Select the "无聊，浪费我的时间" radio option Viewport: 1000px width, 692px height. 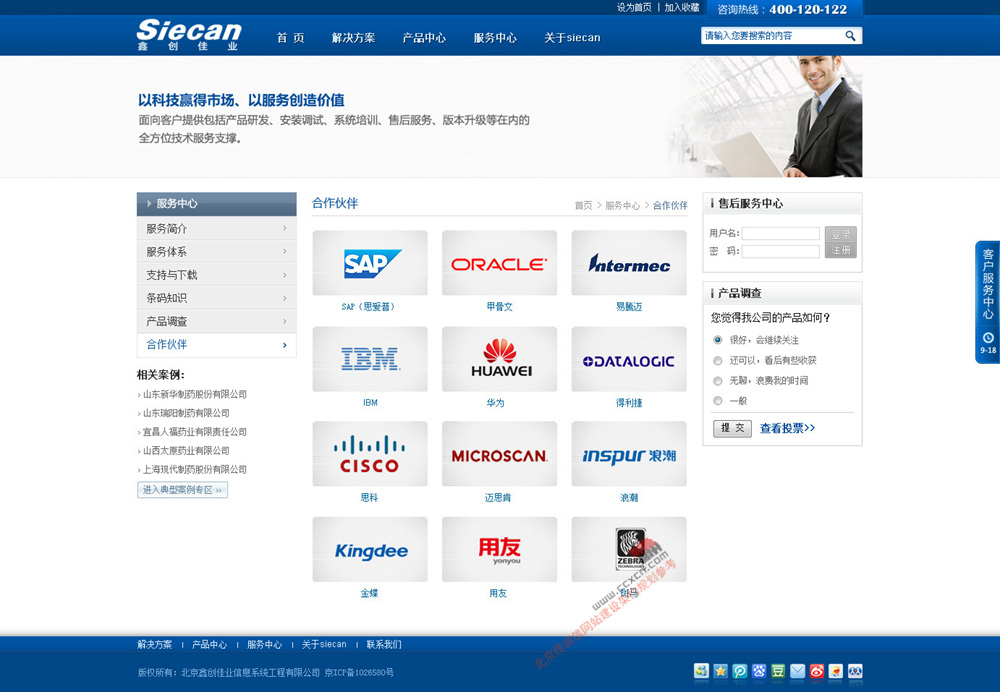tap(717, 381)
